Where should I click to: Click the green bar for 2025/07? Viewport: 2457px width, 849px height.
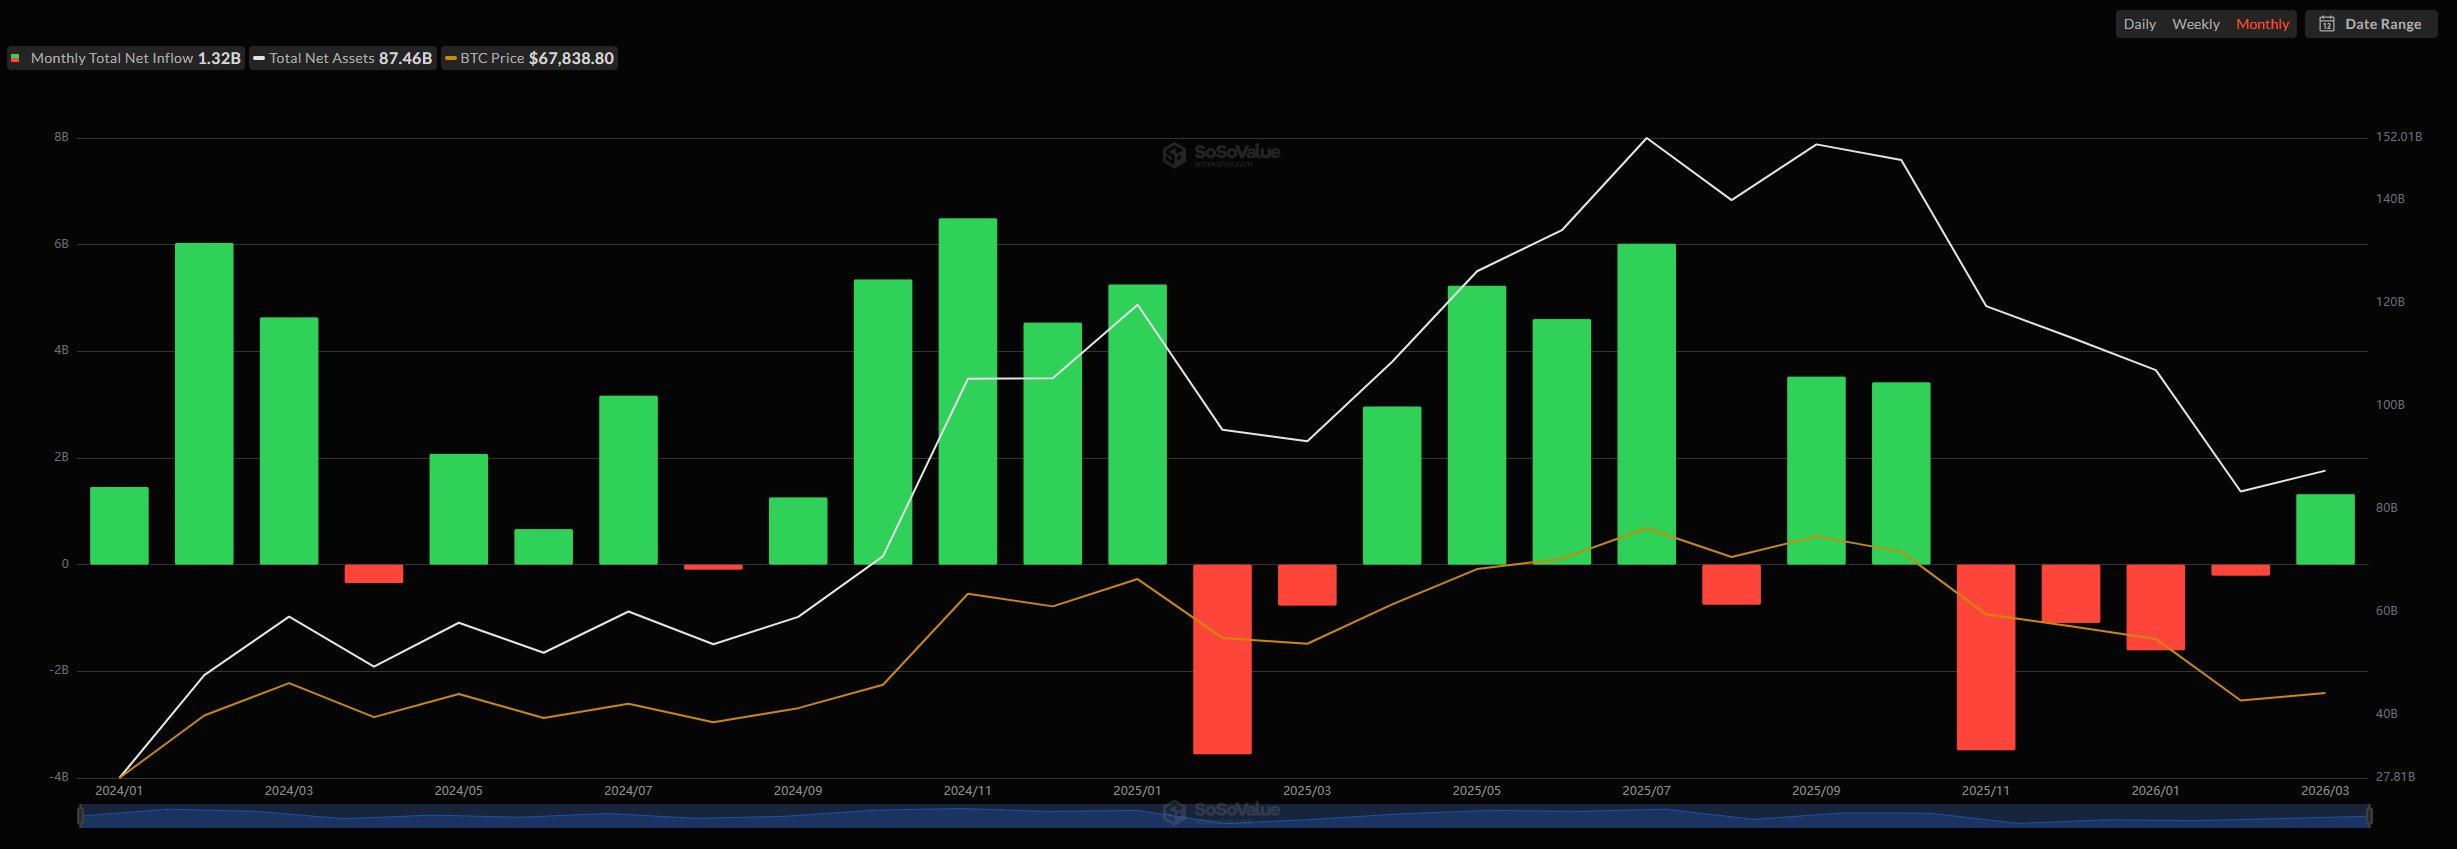[x=1646, y=404]
